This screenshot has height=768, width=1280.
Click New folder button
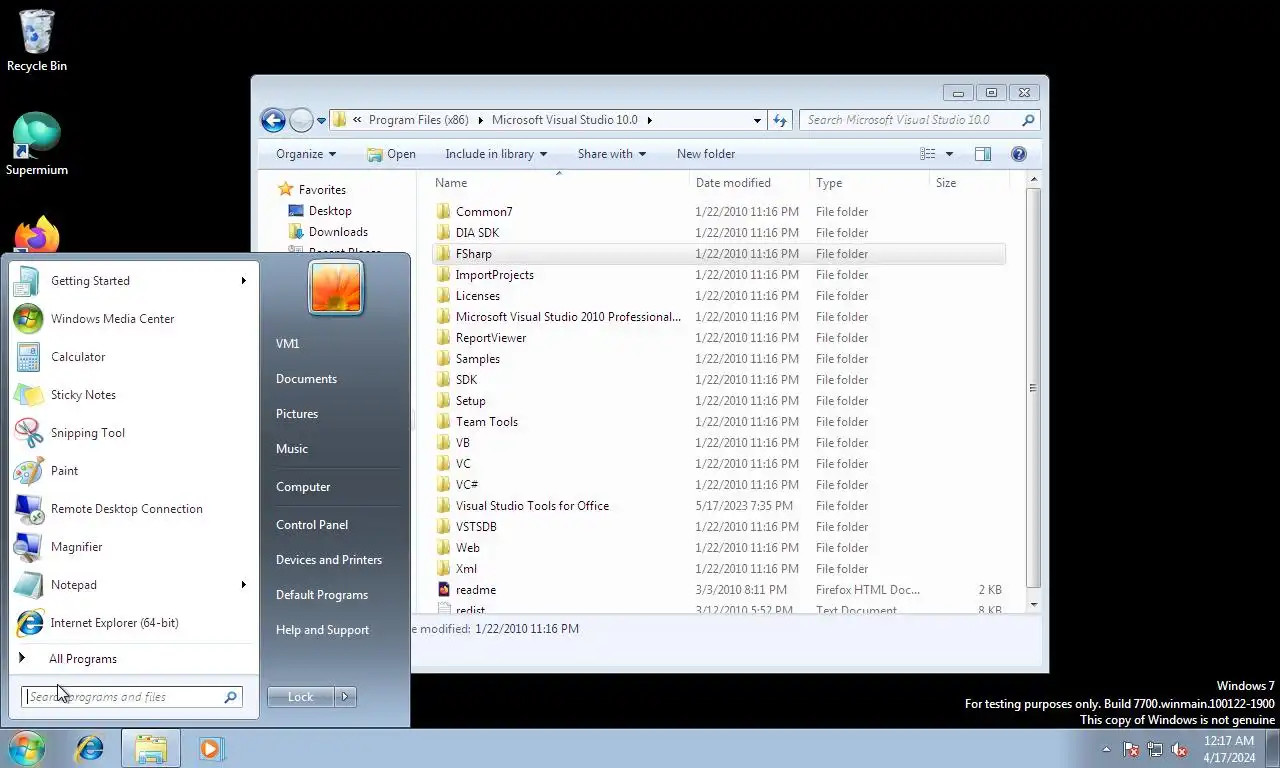pos(706,154)
